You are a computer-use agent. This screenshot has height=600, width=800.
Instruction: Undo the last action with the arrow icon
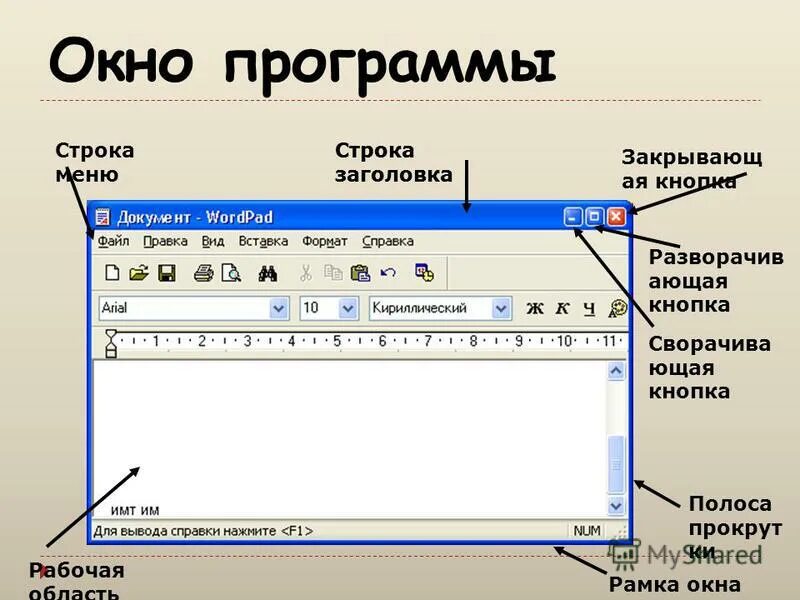coord(387,272)
